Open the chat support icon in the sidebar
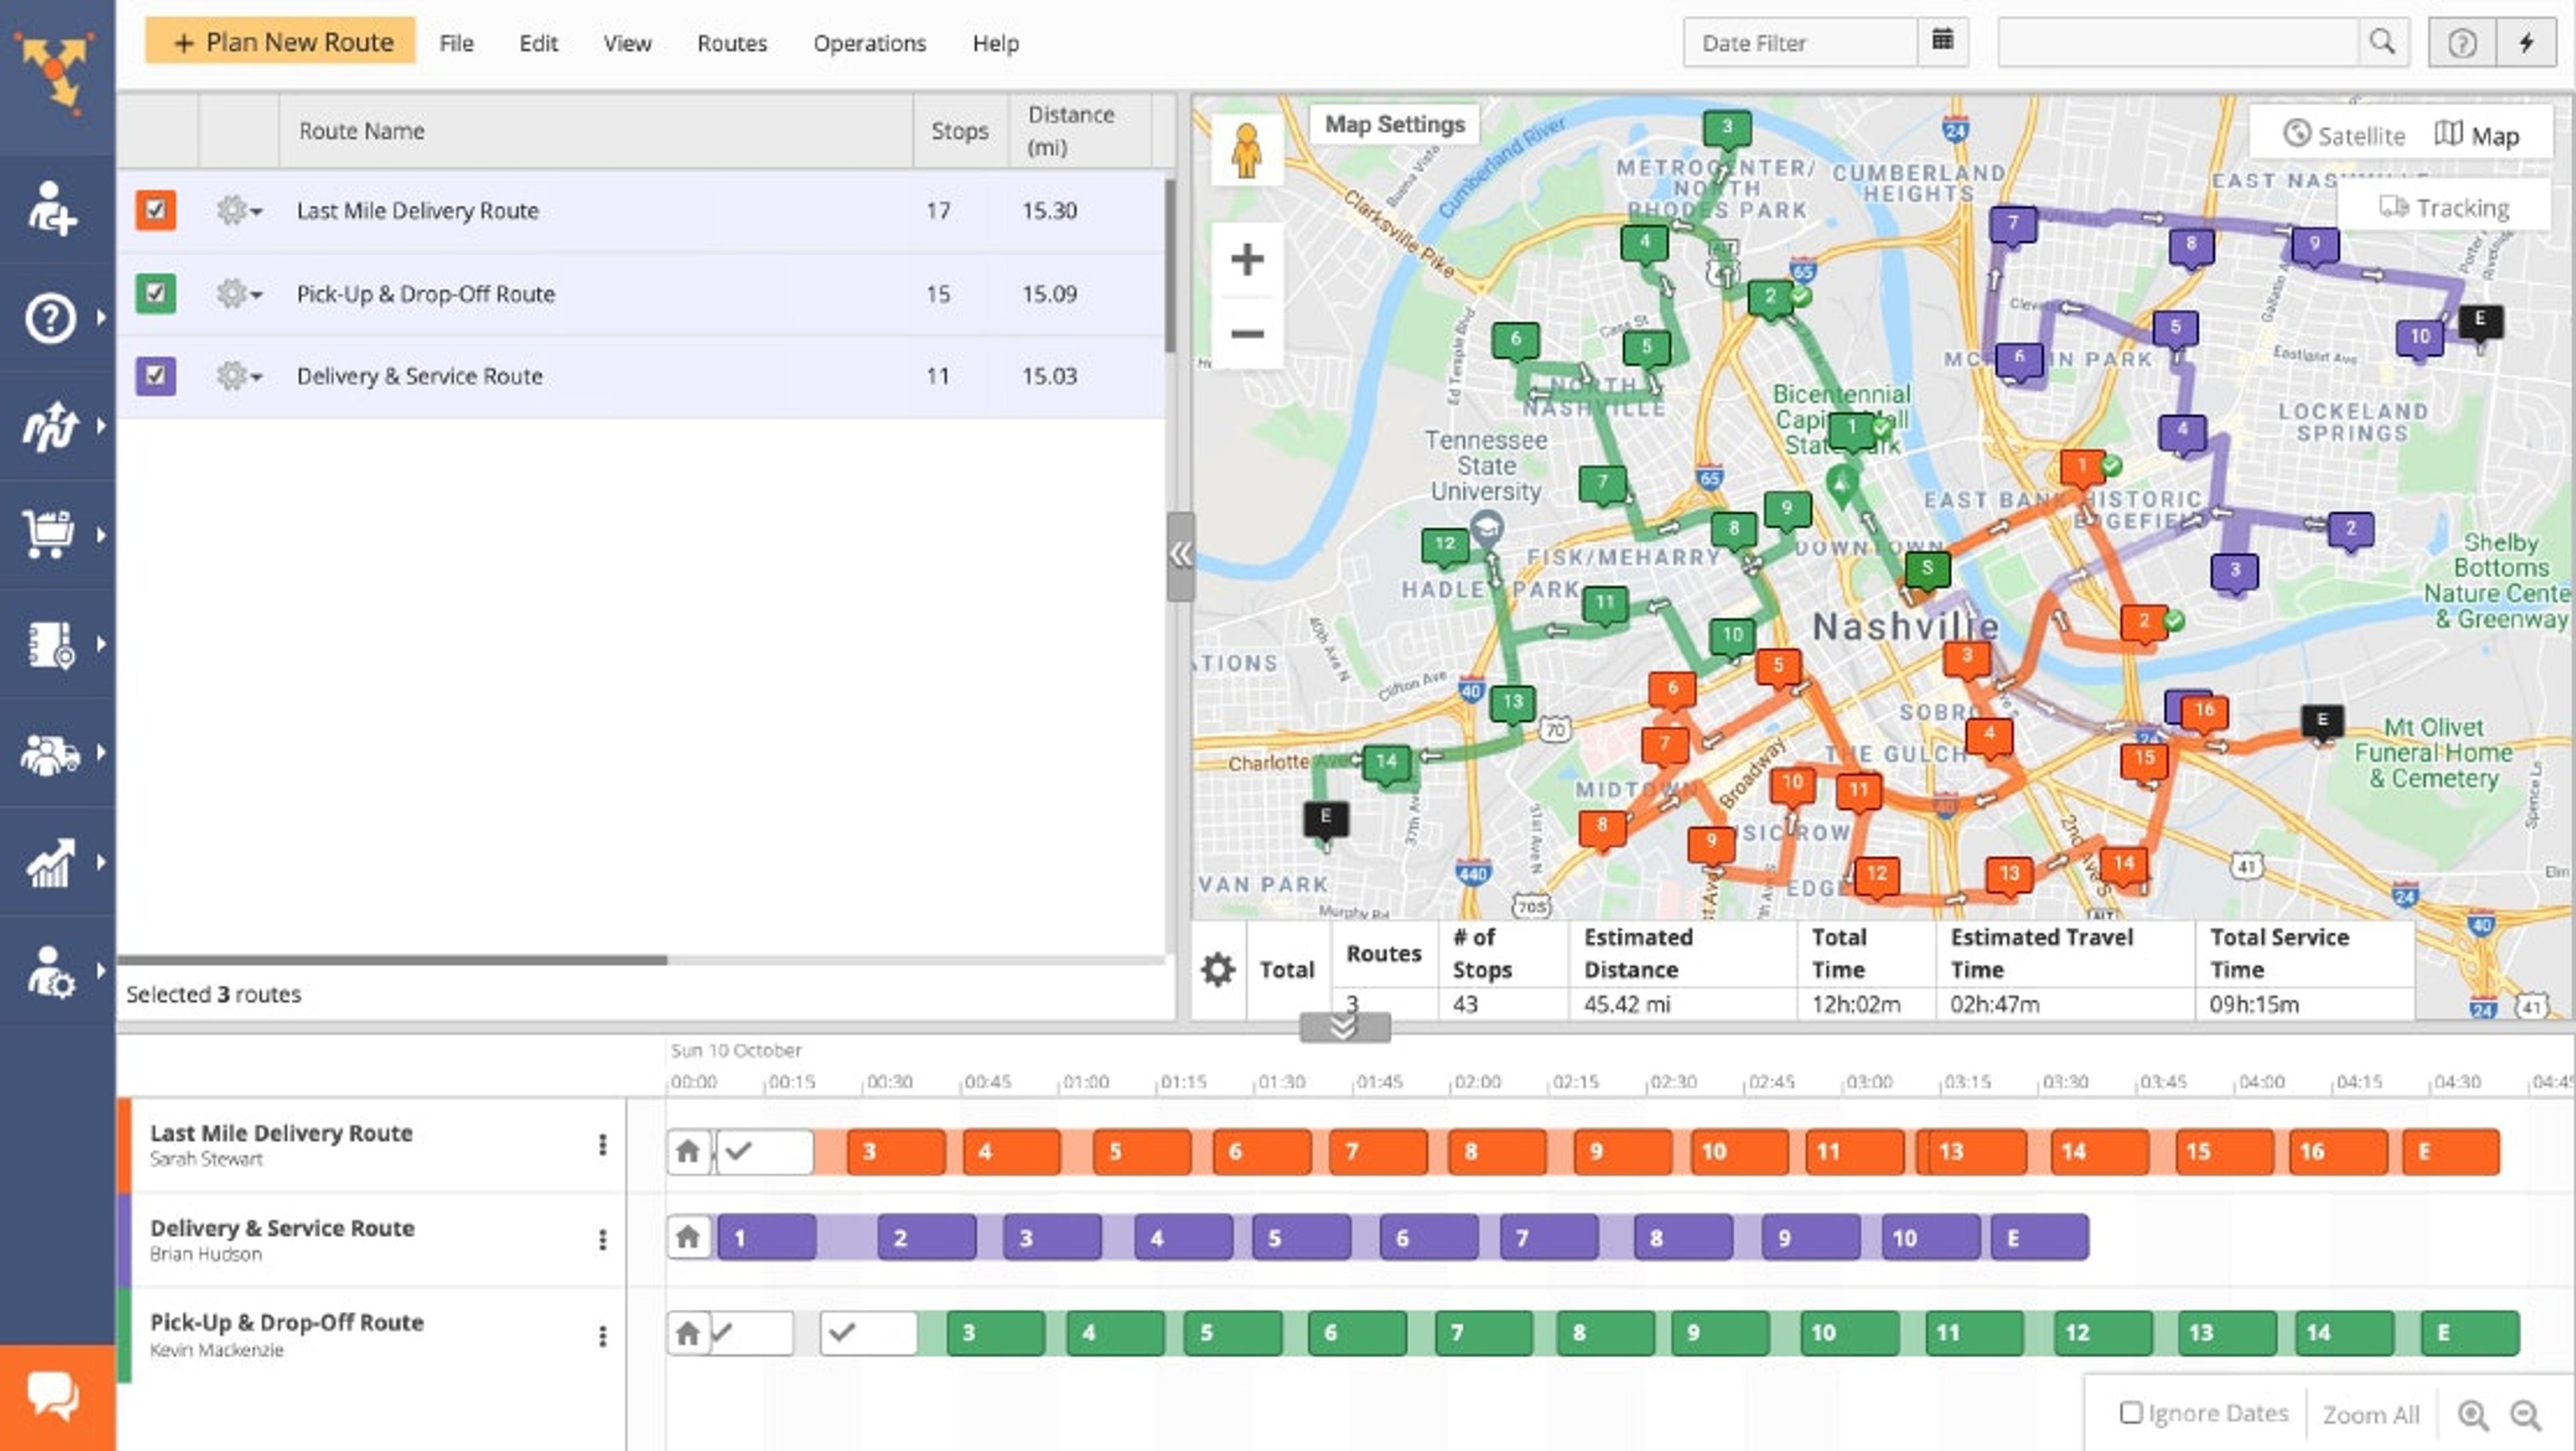Image resolution: width=2576 pixels, height=1451 pixels. [54, 1394]
